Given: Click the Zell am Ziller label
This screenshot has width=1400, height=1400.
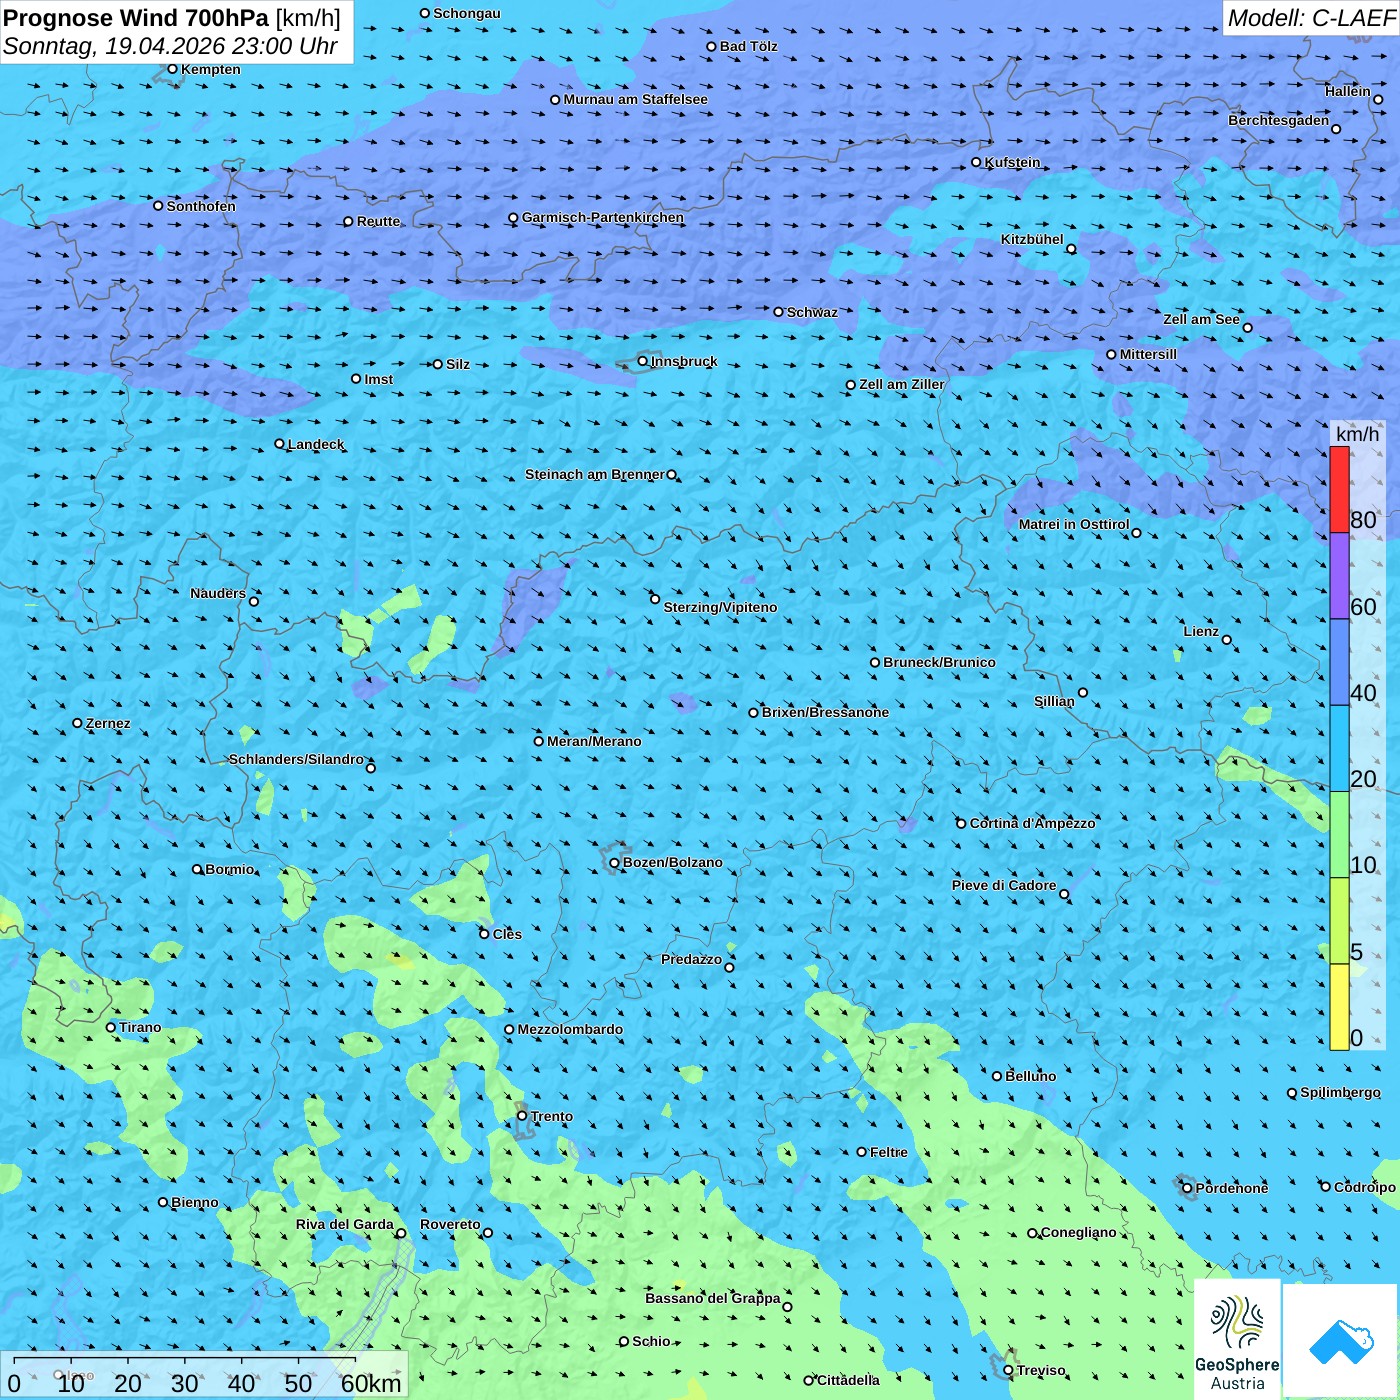Looking at the screenshot, I should [x=902, y=384].
